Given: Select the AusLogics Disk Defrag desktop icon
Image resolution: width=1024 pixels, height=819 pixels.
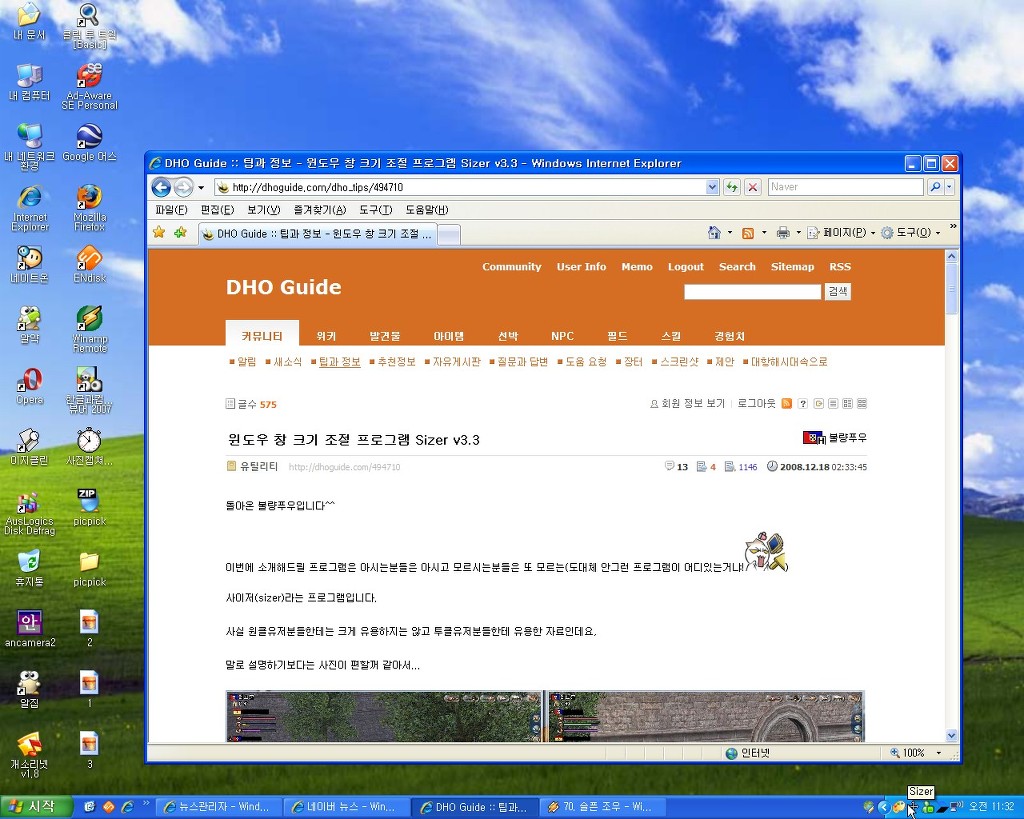Looking at the screenshot, I should [29, 514].
